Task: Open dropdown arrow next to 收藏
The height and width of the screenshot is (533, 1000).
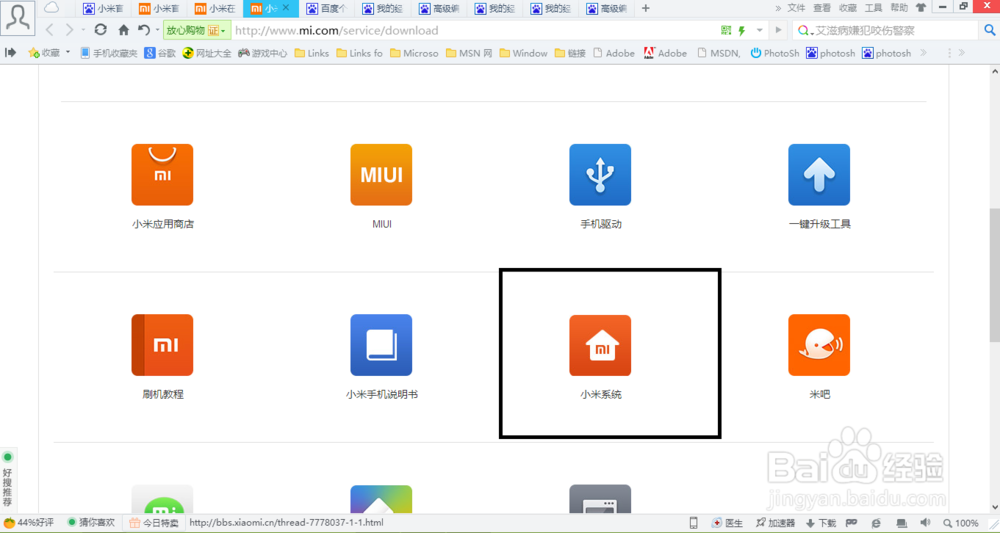Action: click(68, 52)
